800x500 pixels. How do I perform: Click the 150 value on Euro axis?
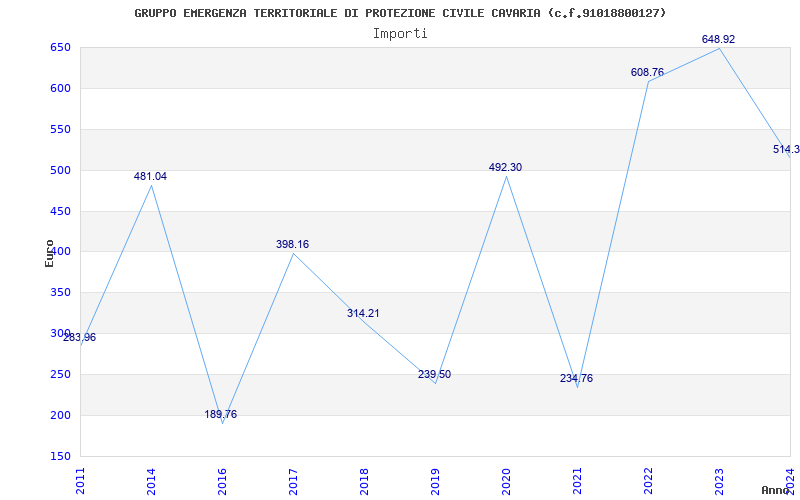(60, 456)
